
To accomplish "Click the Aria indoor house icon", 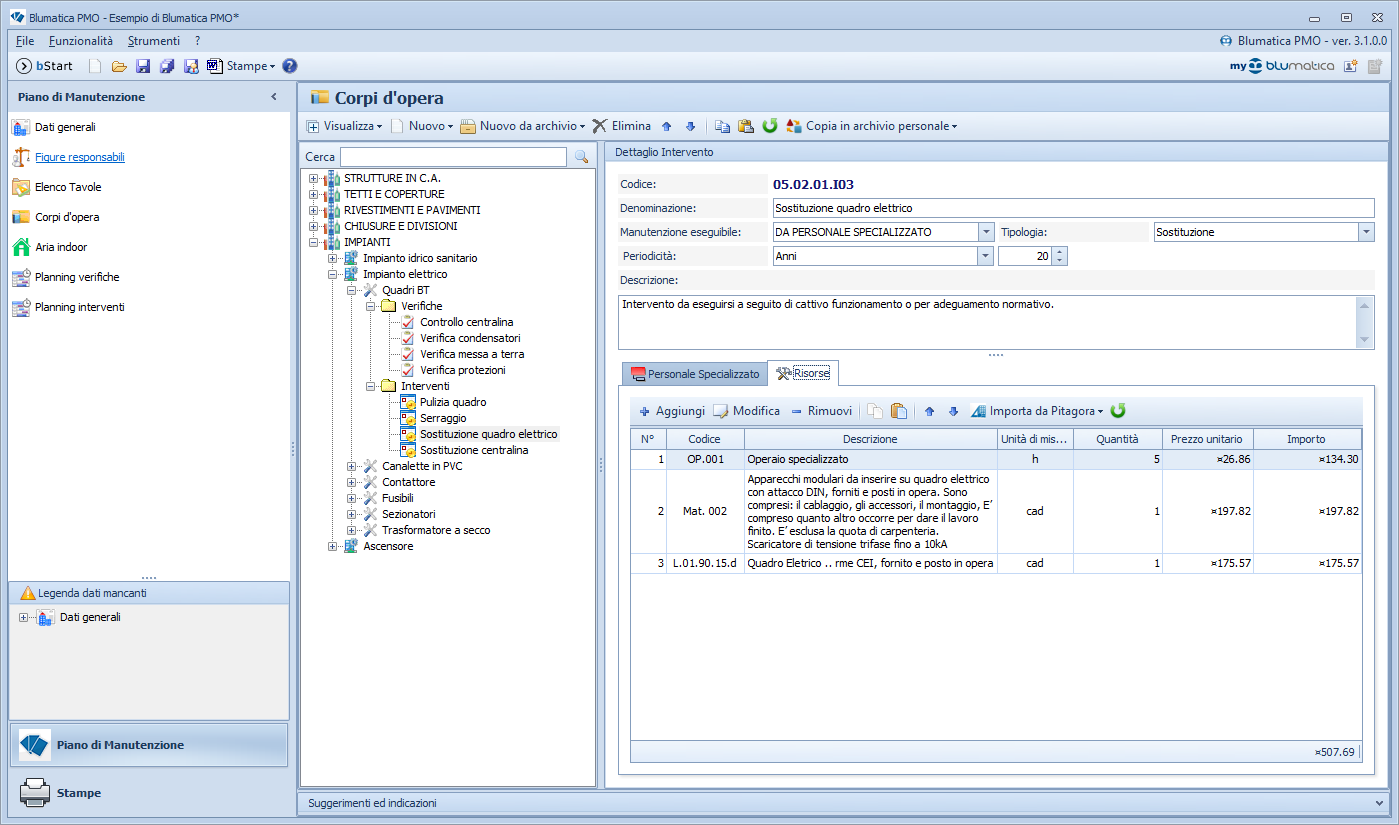I will pyautogui.click(x=20, y=247).
